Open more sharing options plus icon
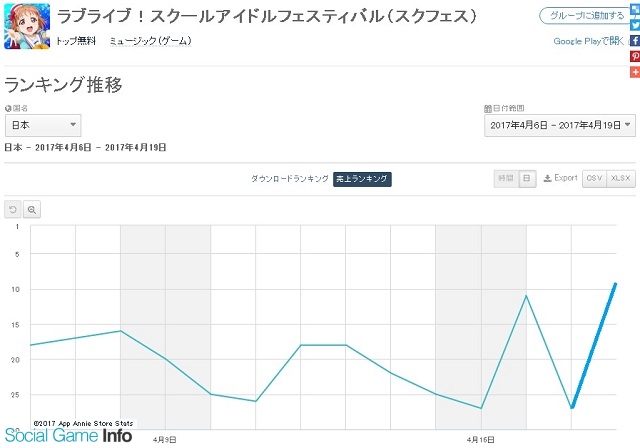 coord(634,73)
